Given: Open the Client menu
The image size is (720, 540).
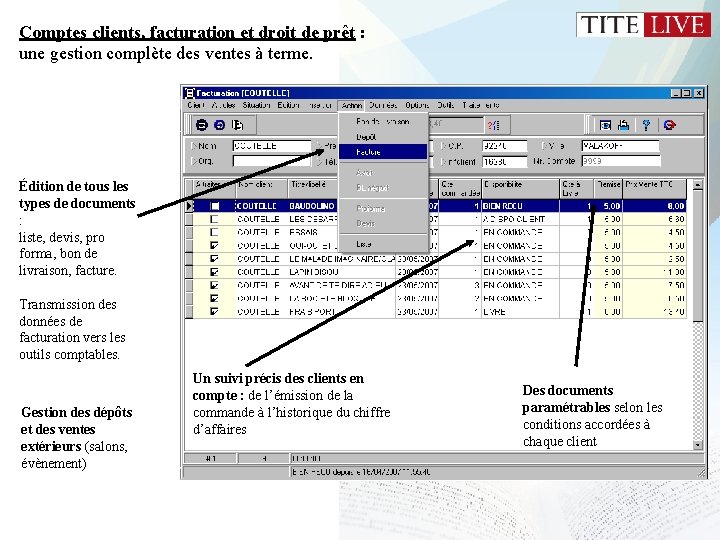Looking at the screenshot, I should 196,105.
